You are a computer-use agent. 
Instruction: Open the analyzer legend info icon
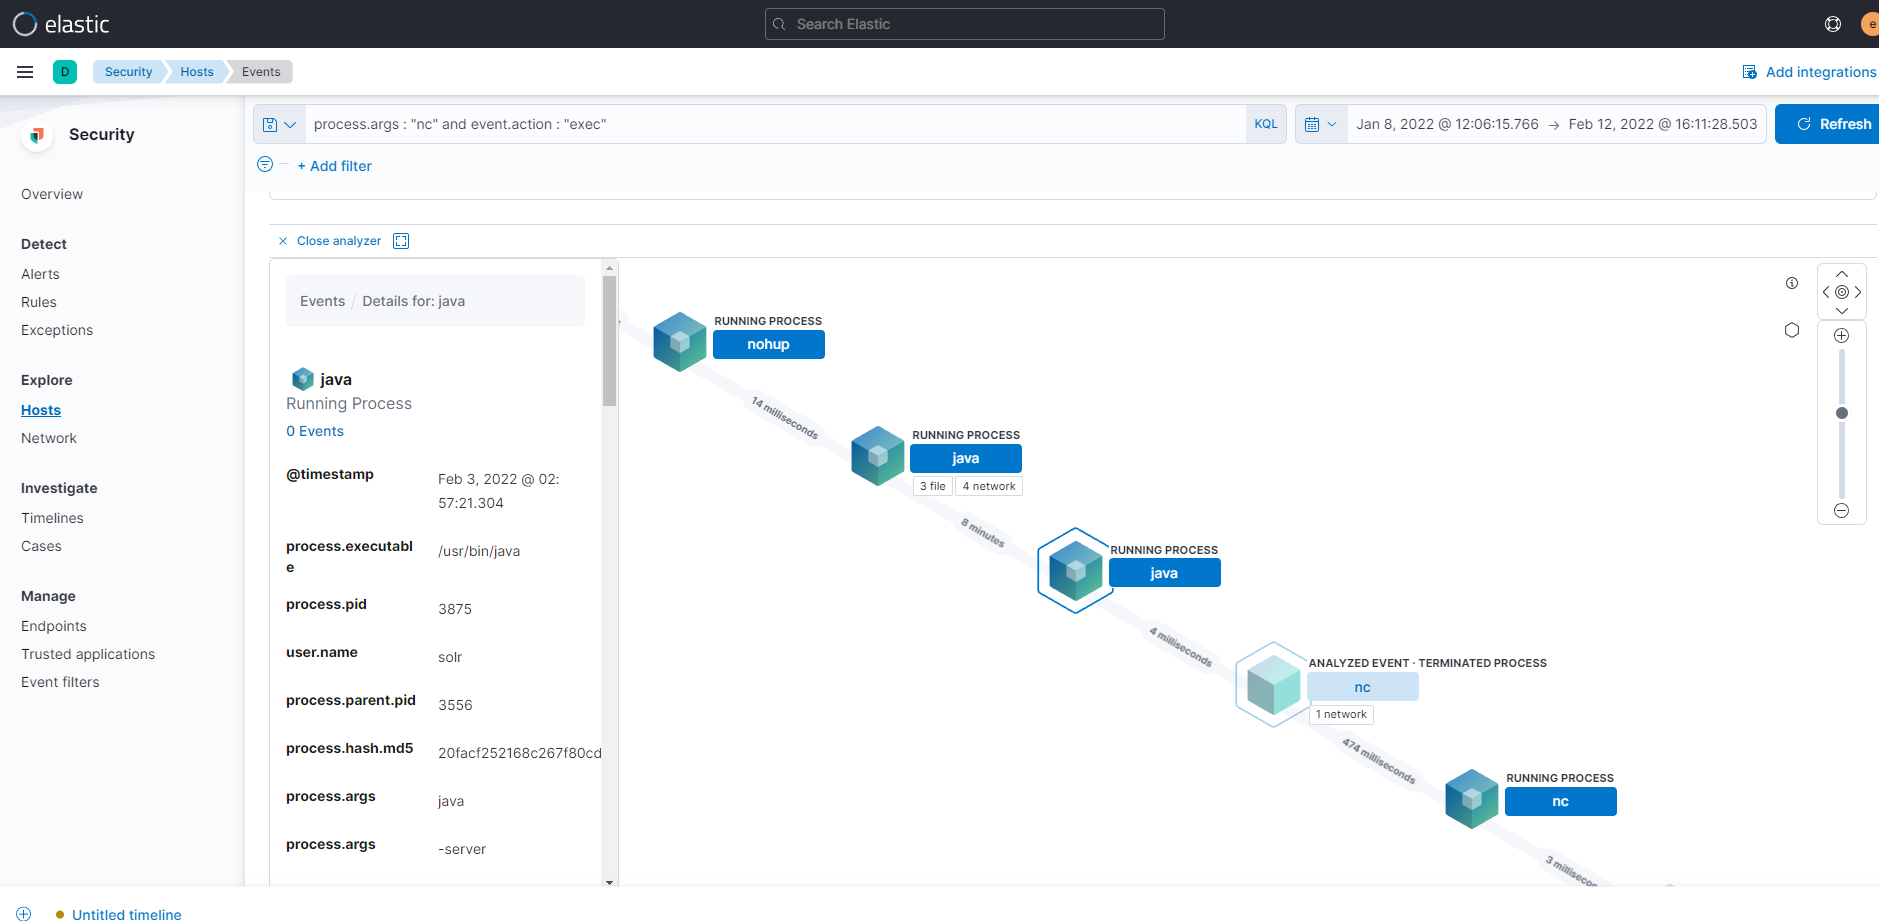[1792, 283]
